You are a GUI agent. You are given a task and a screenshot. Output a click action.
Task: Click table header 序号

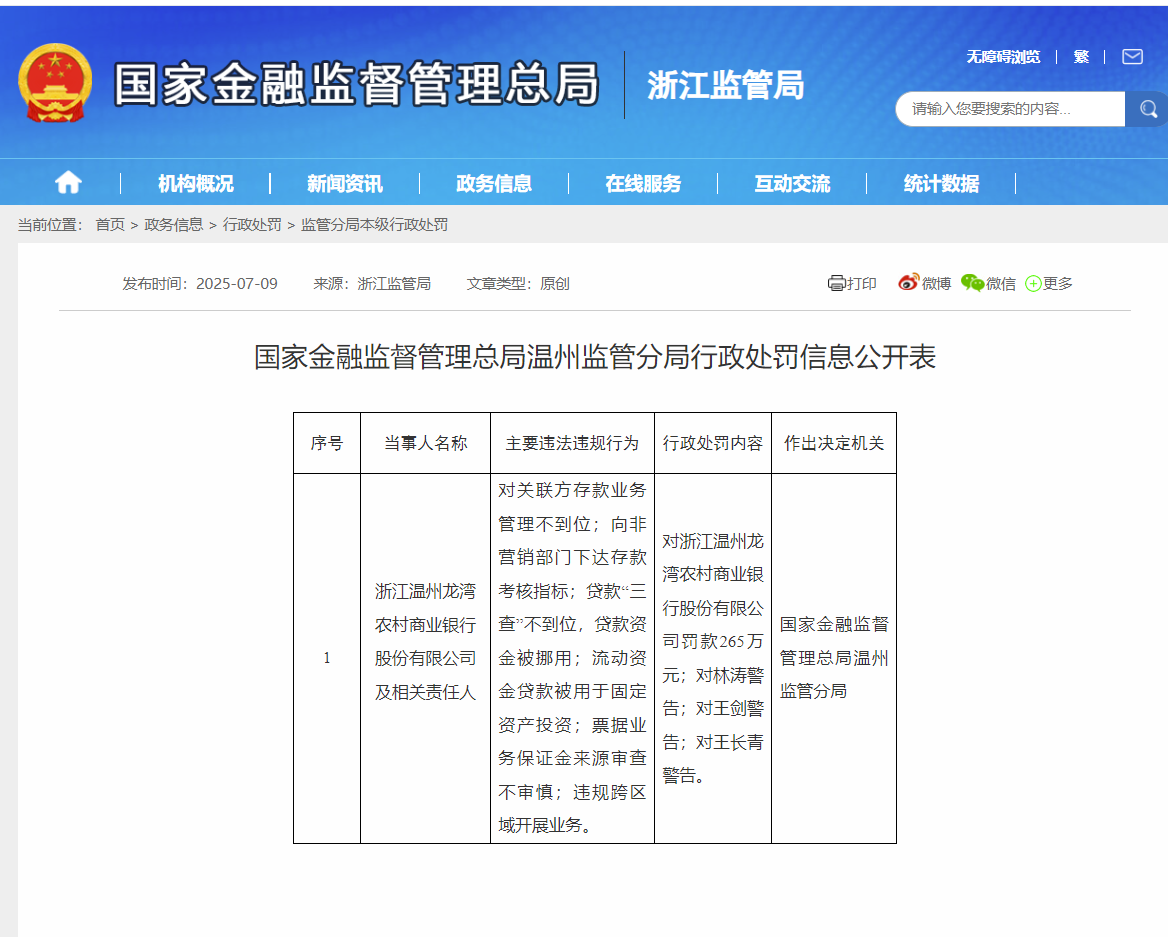coord(327,443)
